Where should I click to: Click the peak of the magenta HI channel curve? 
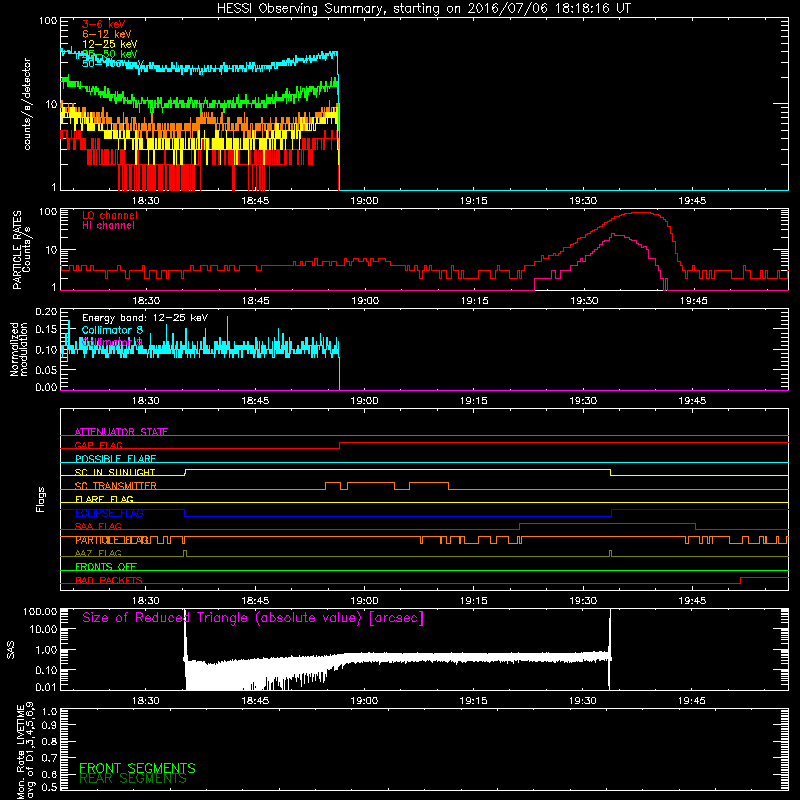pyautogui.click(x=614, y=234)
